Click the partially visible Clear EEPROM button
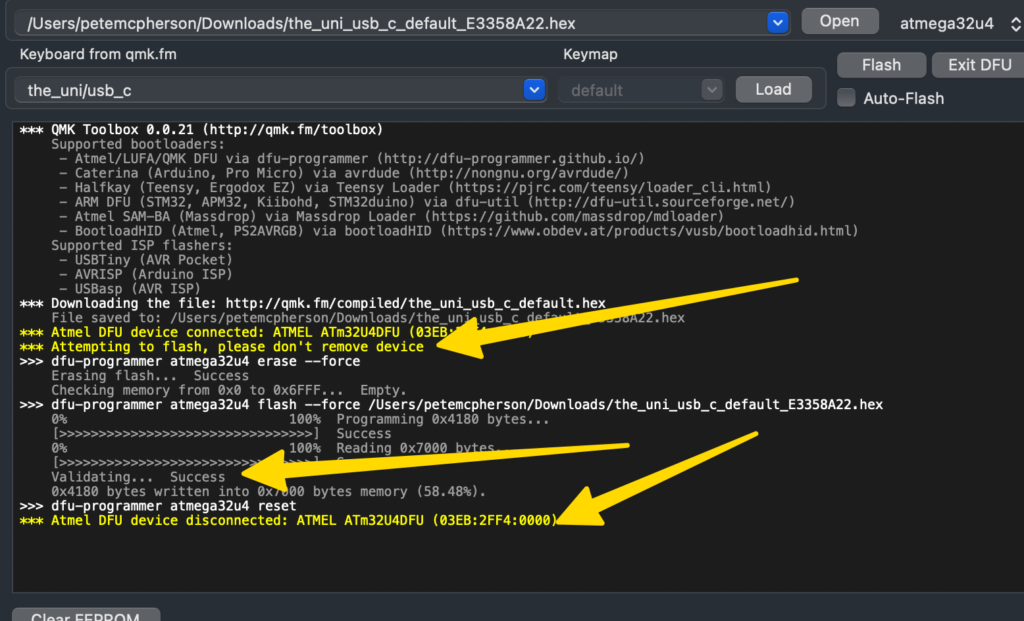 pos(86,615)
